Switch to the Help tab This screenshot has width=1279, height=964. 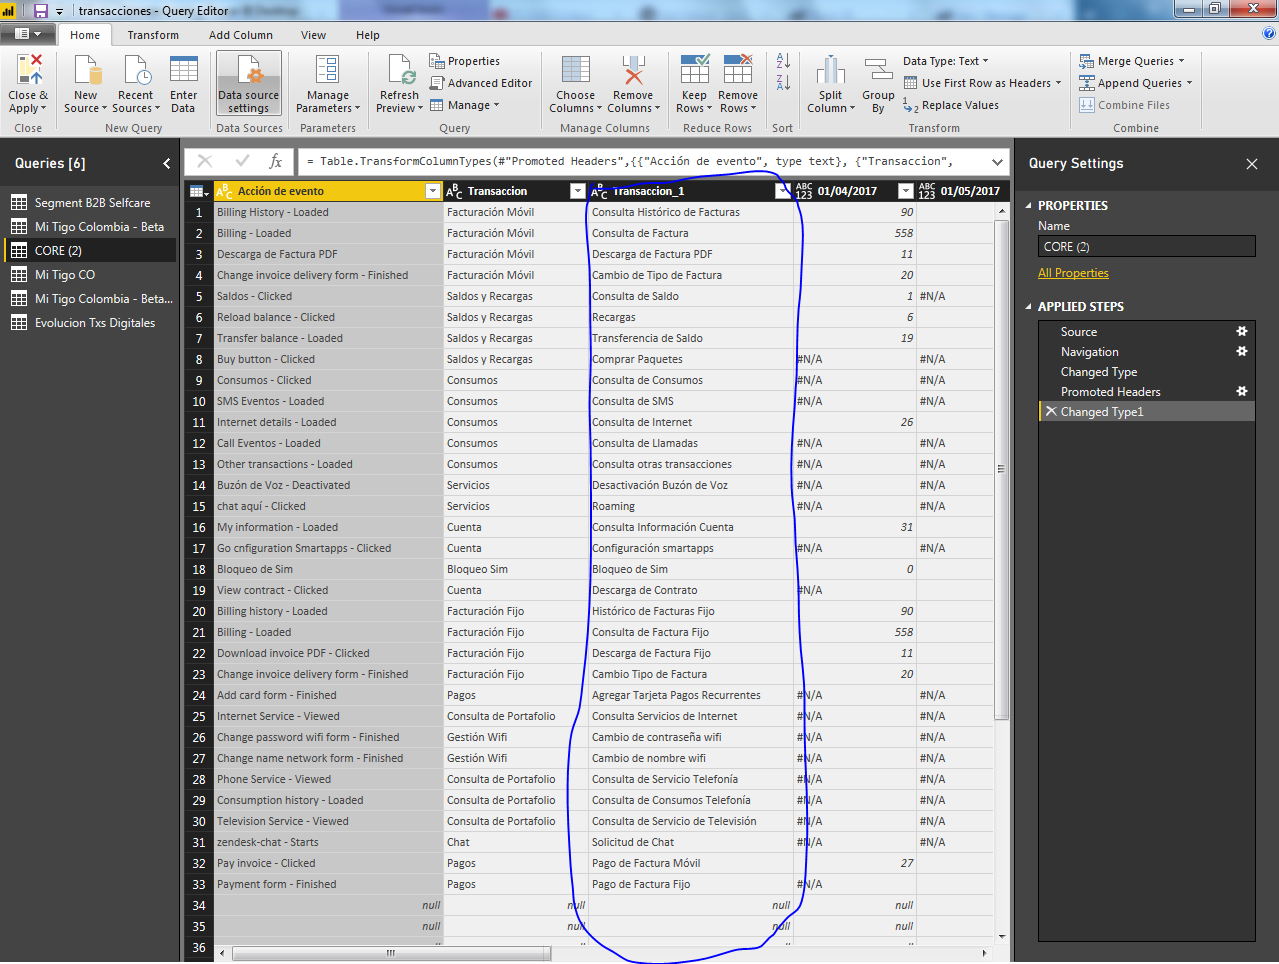tap(368, 34)
